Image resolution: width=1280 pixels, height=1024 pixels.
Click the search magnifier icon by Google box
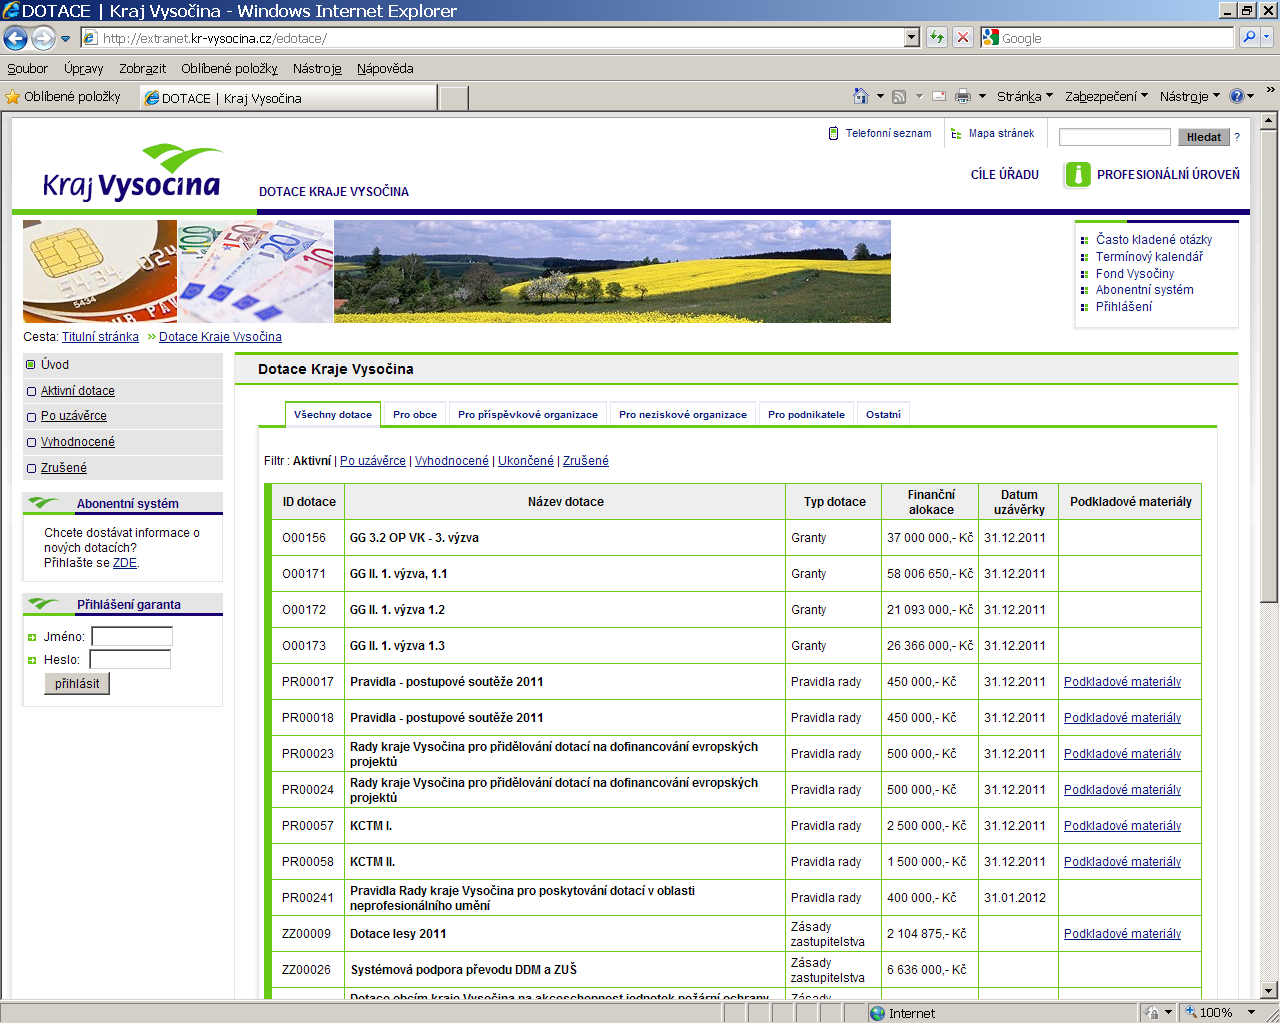pyautogui.click(x=1249, y=37)
